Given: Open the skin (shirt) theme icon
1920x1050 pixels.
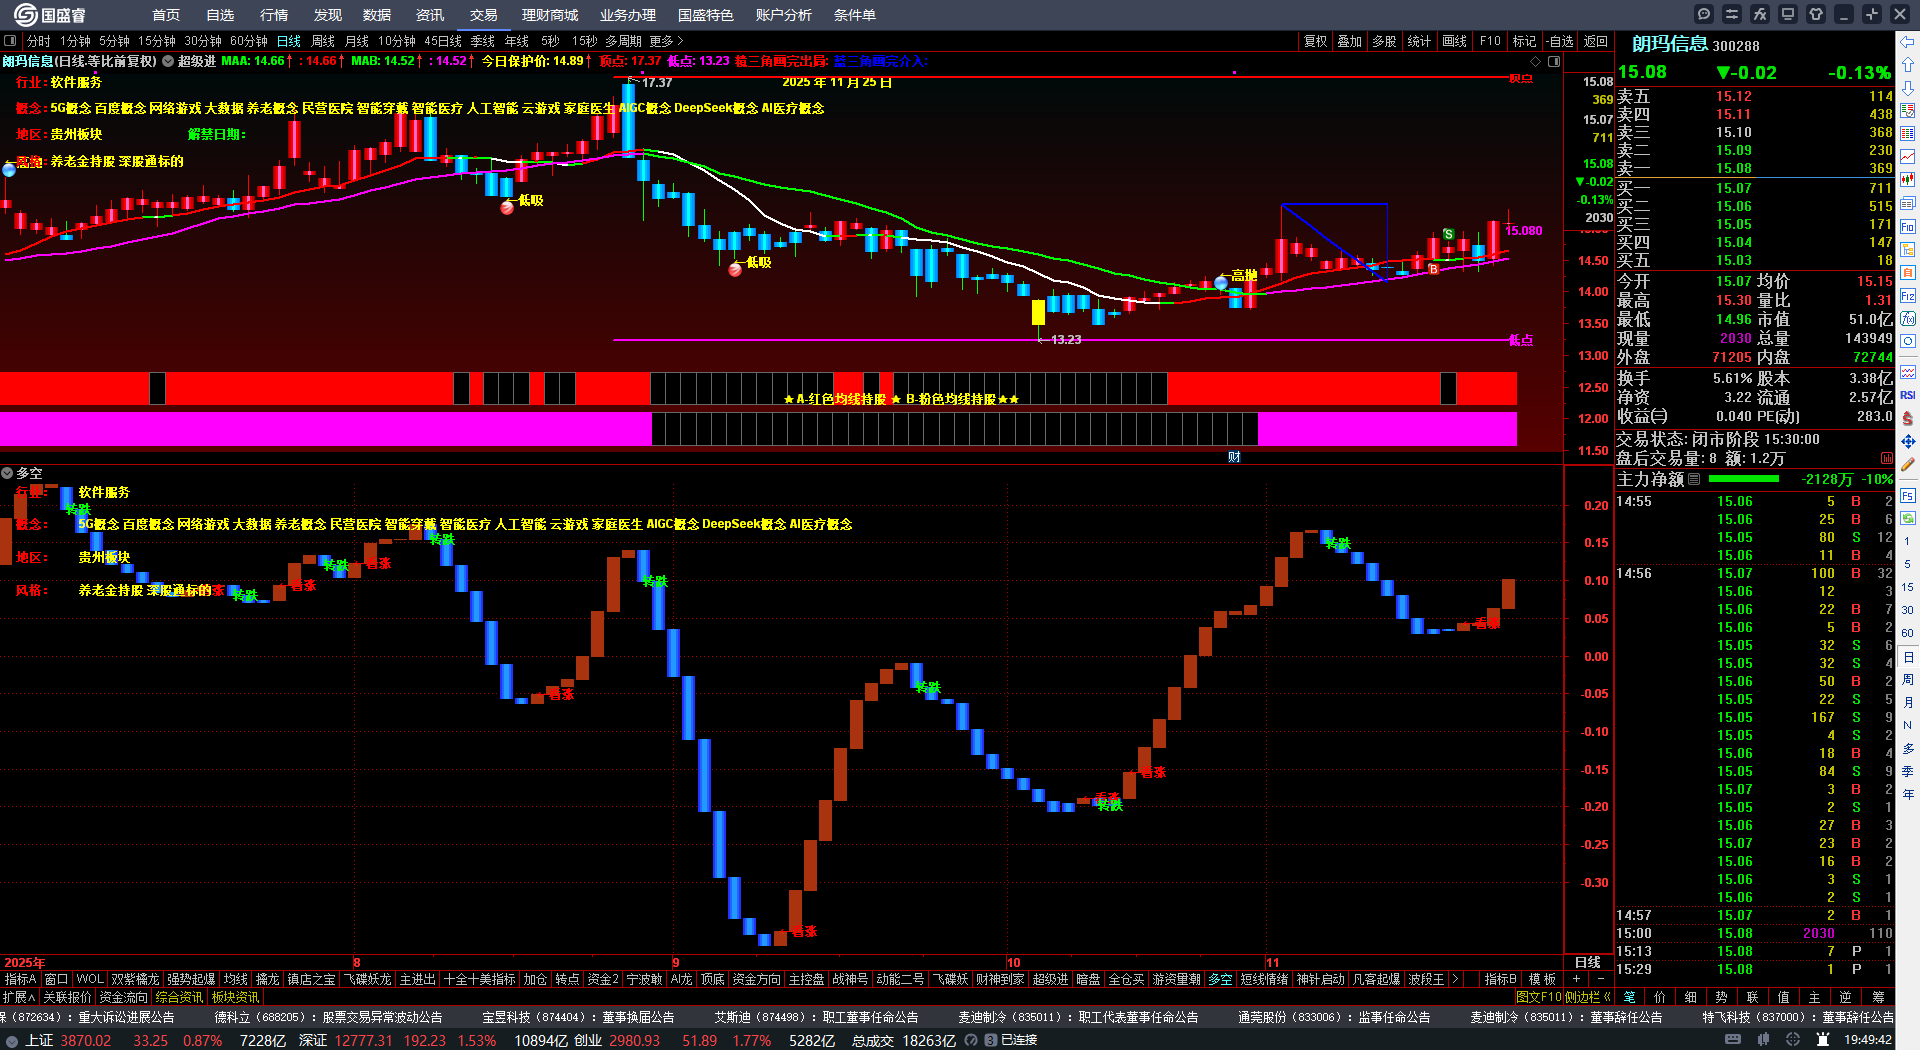Looking at the screenshot, I should click(x=1816, y=14).
